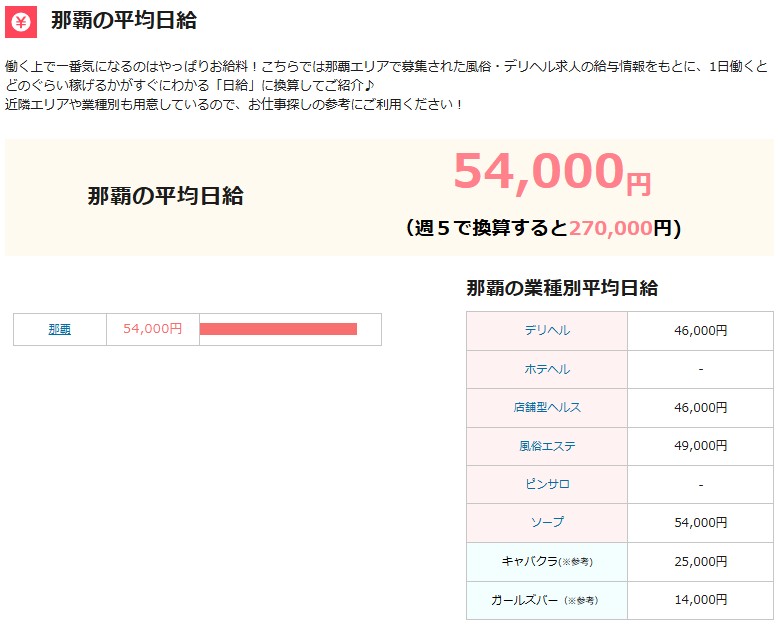Go to the 風俗エステ category link
The image size is (778, 628).
click(x=547, y=445)
